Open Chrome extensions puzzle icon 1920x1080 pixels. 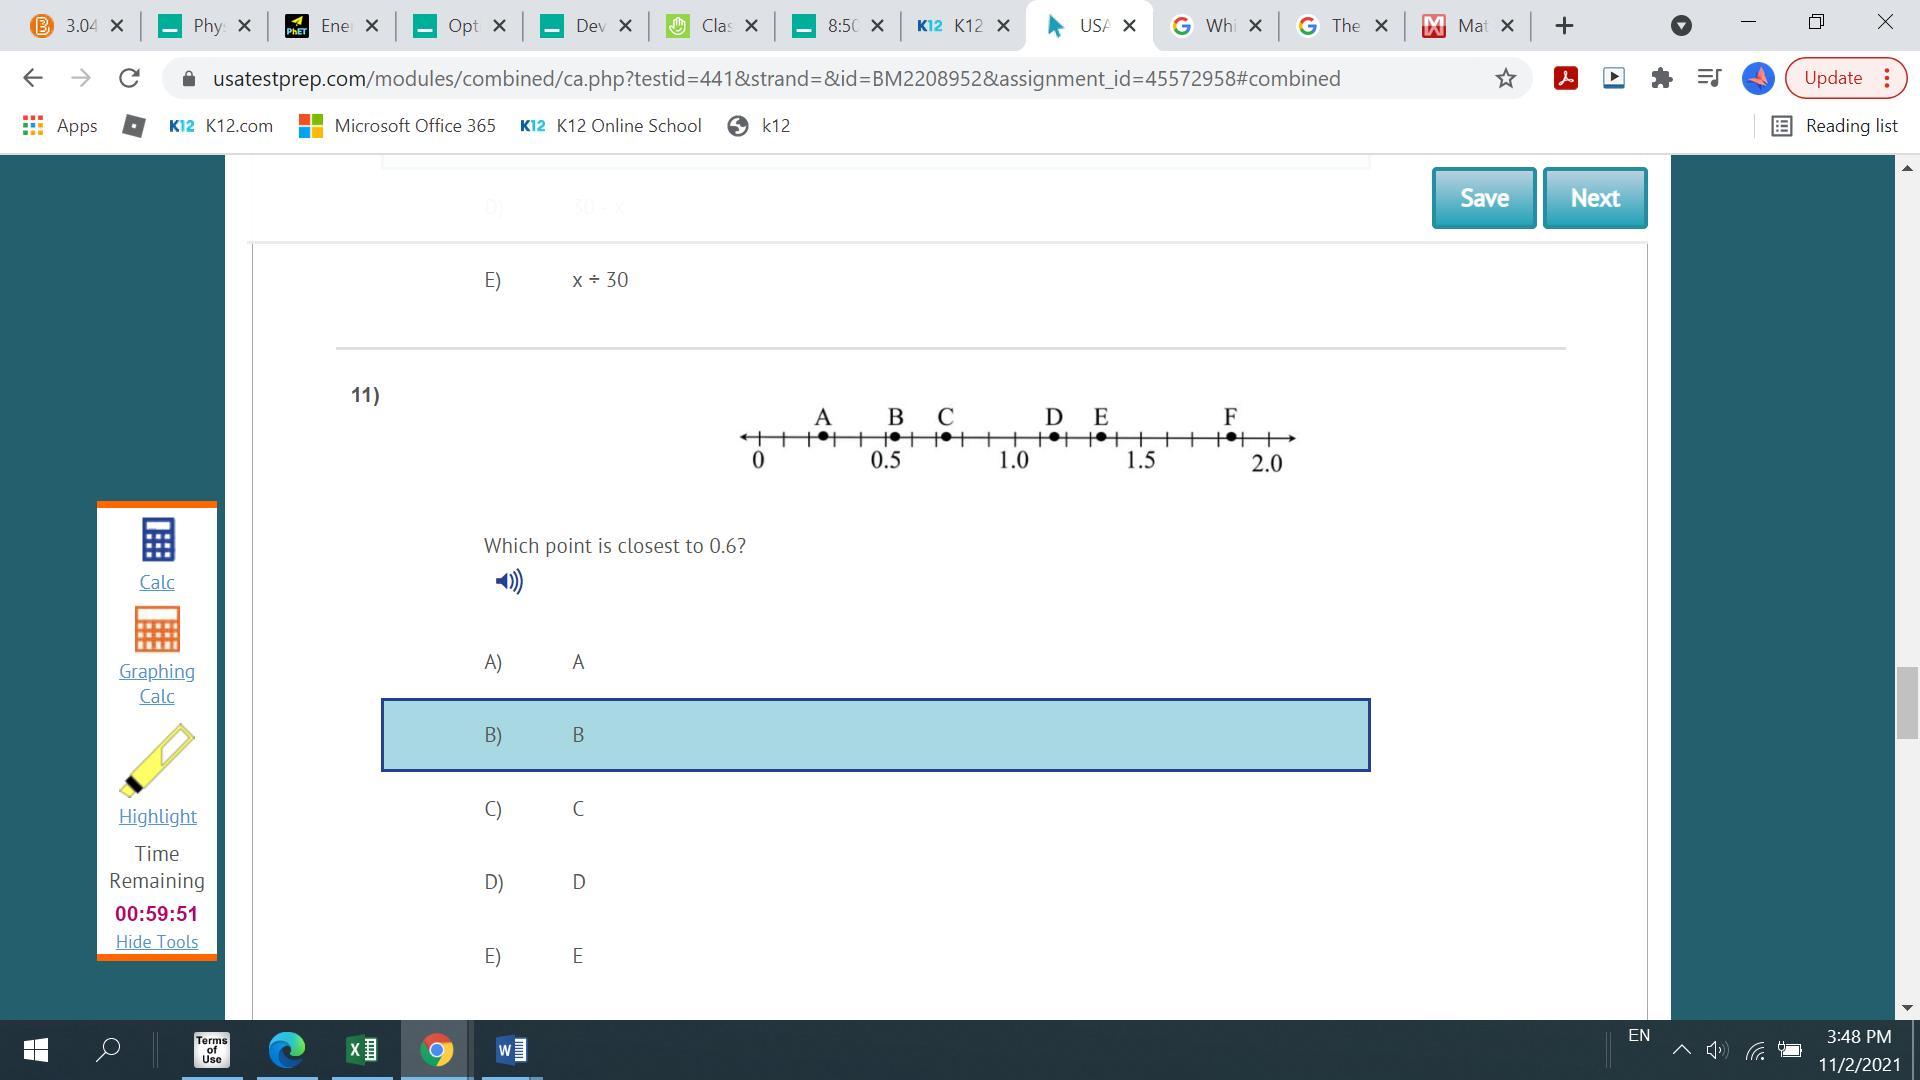tap(1661, 78)
